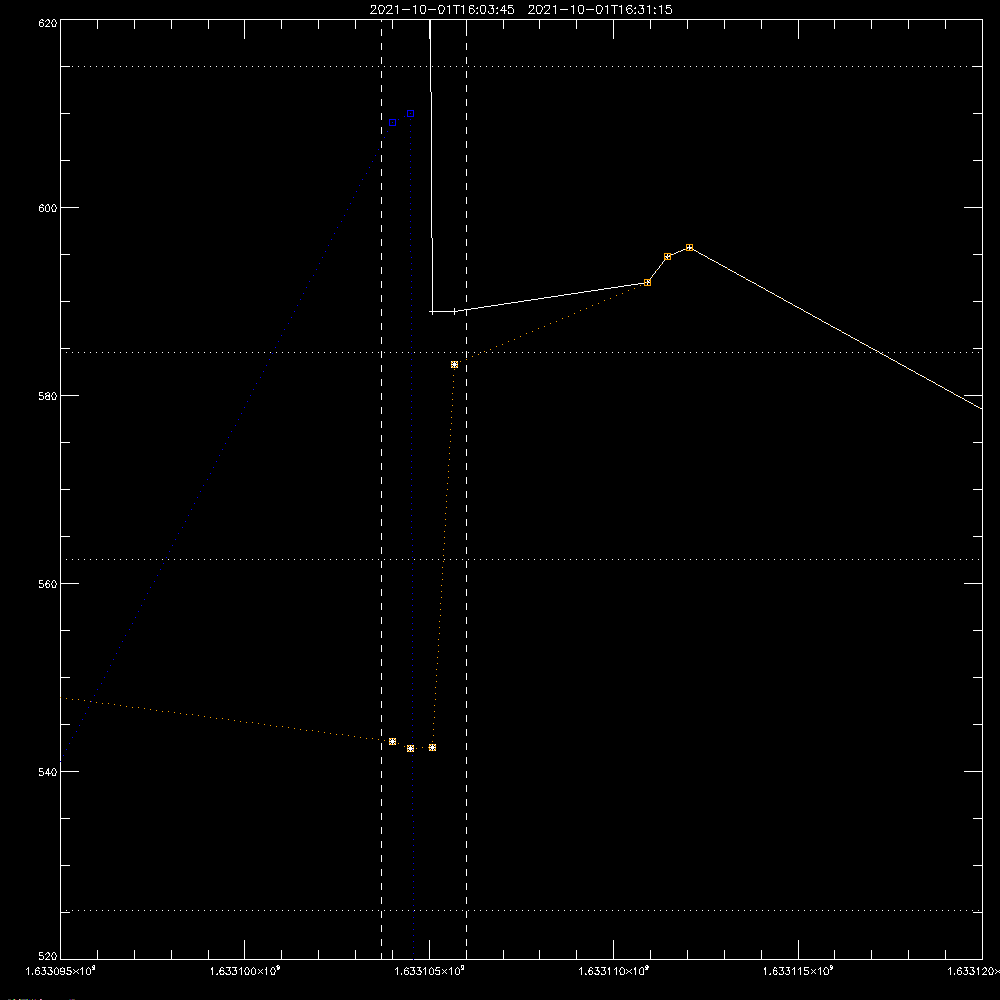Click the x-axis label 1.633100×10⁹
The image size is (1000, 1000).
(x=245, y=971)
